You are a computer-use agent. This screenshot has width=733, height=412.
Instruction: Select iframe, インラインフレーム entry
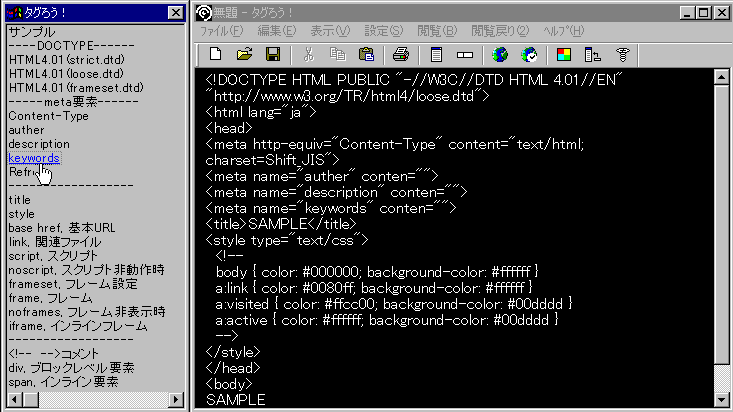[78, 326]
